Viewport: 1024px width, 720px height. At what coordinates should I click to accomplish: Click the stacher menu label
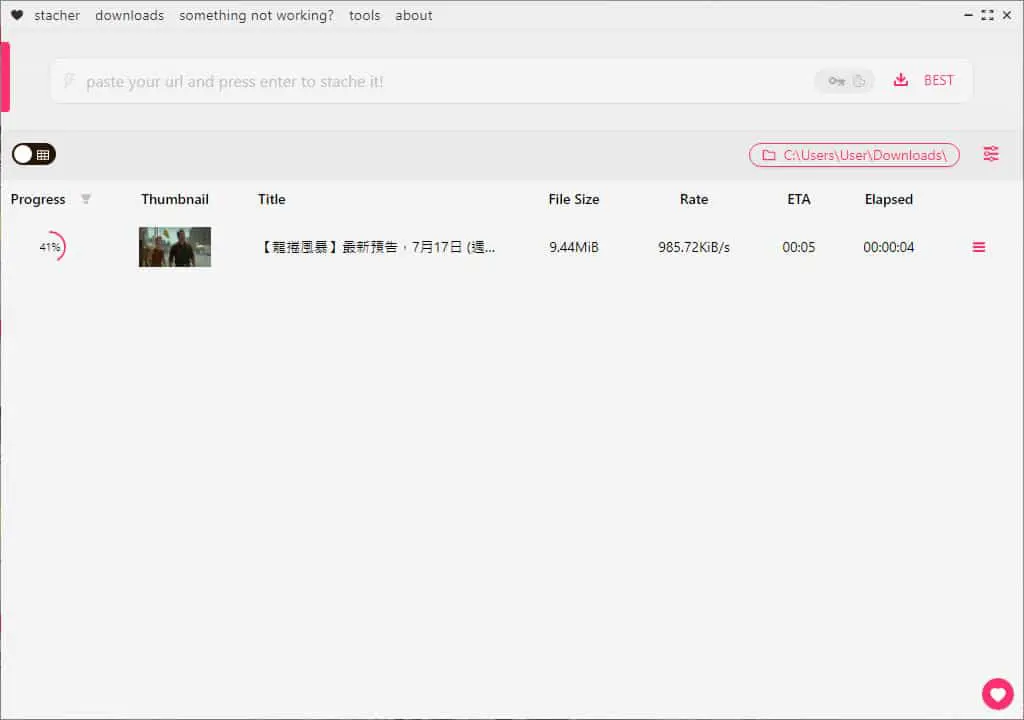[57, 15]
